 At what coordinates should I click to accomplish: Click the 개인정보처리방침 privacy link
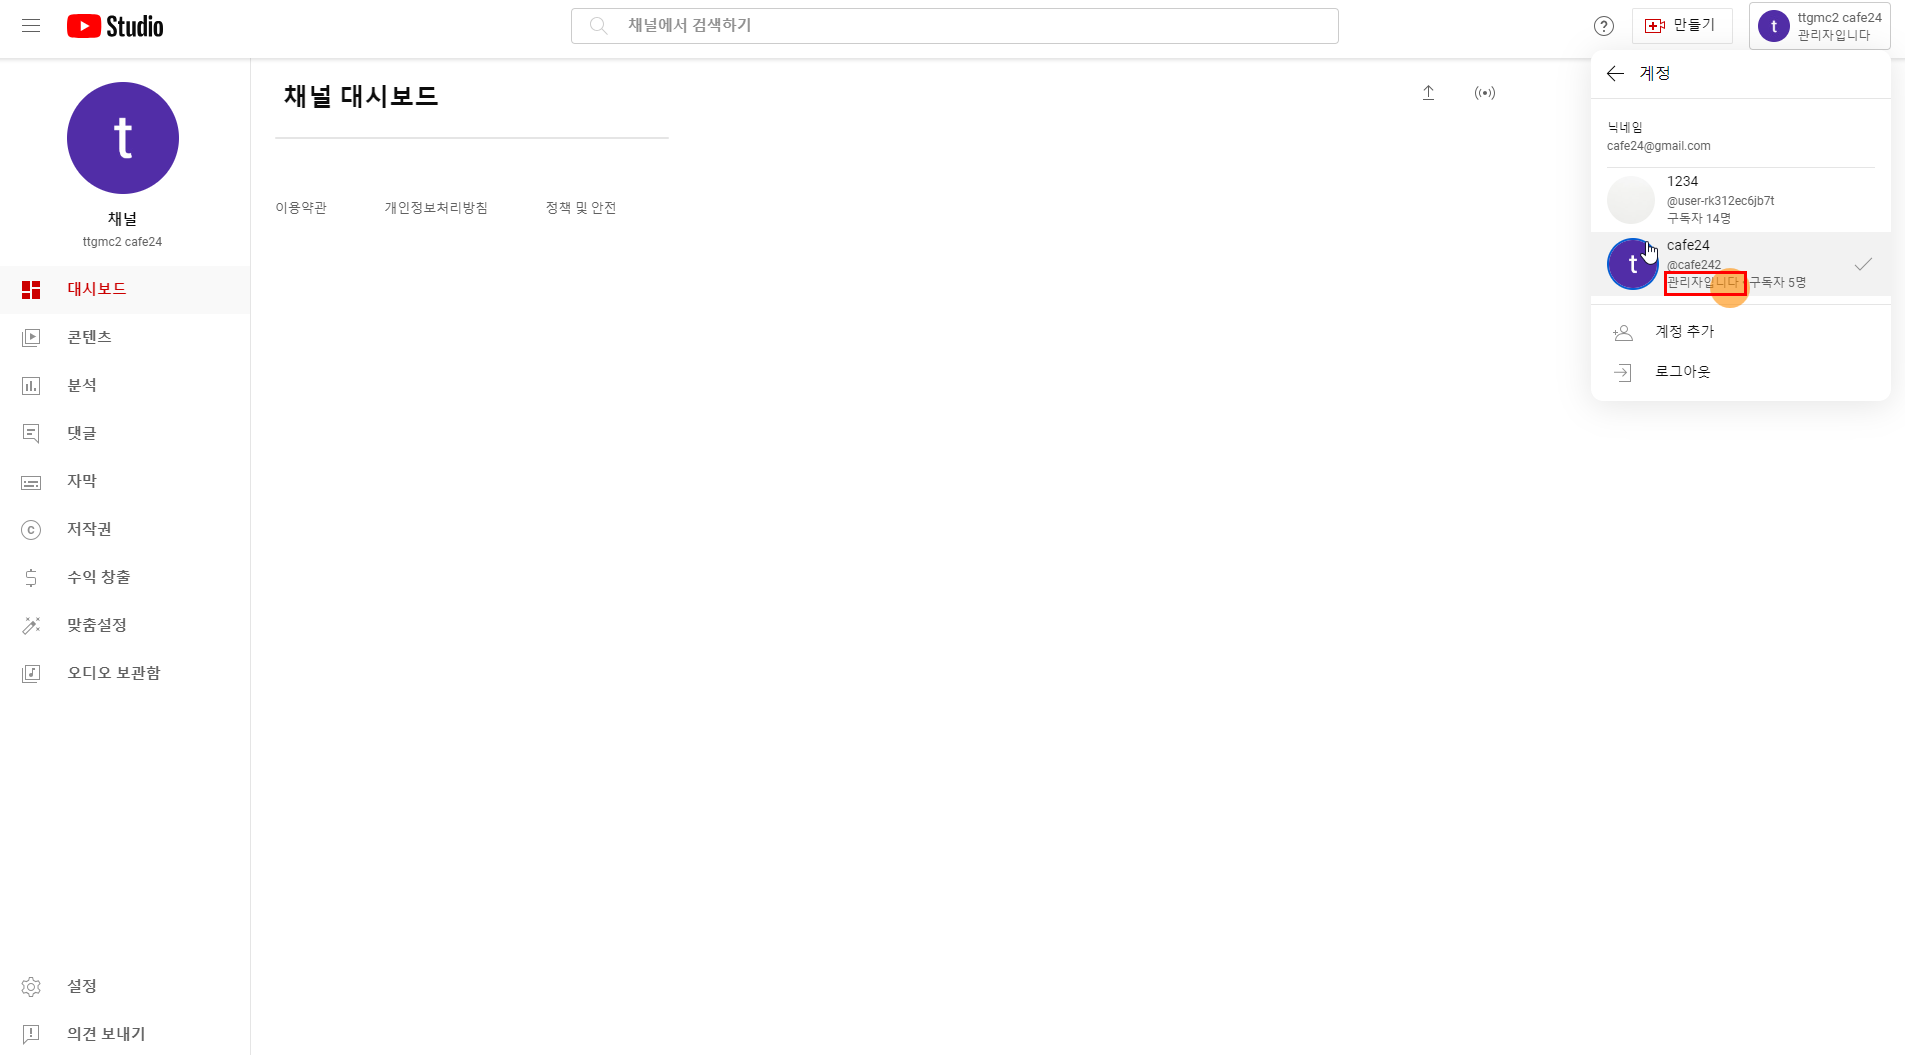(436, 208)
